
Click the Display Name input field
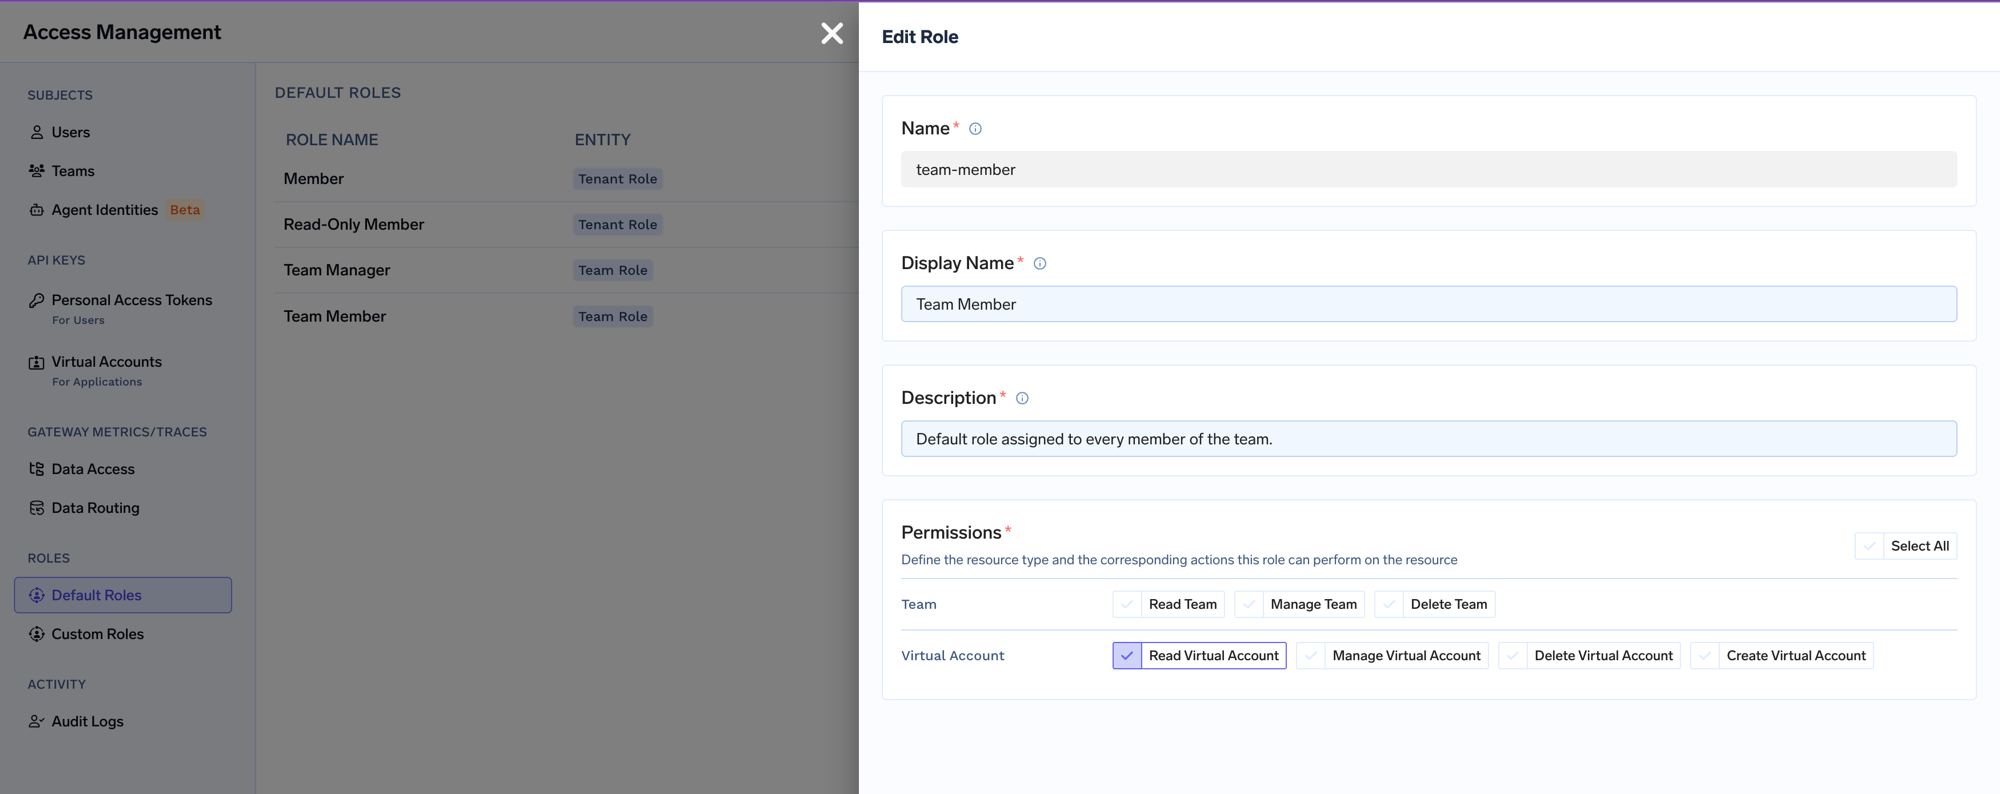[1429, 304]
